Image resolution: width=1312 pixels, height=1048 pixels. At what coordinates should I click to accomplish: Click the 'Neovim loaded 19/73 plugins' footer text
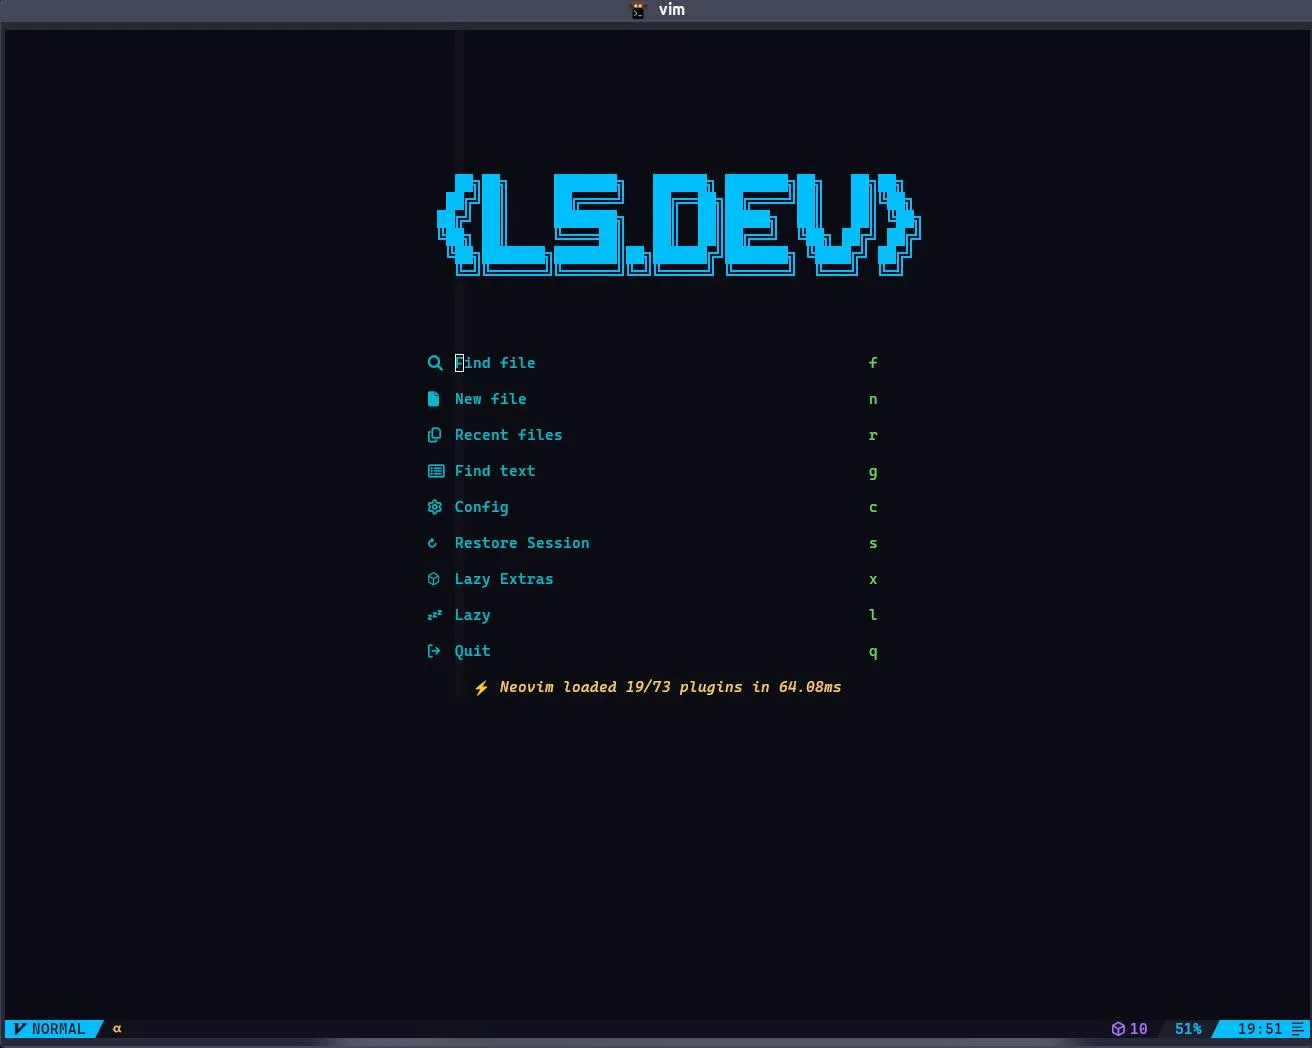click(x=670, y=687)
